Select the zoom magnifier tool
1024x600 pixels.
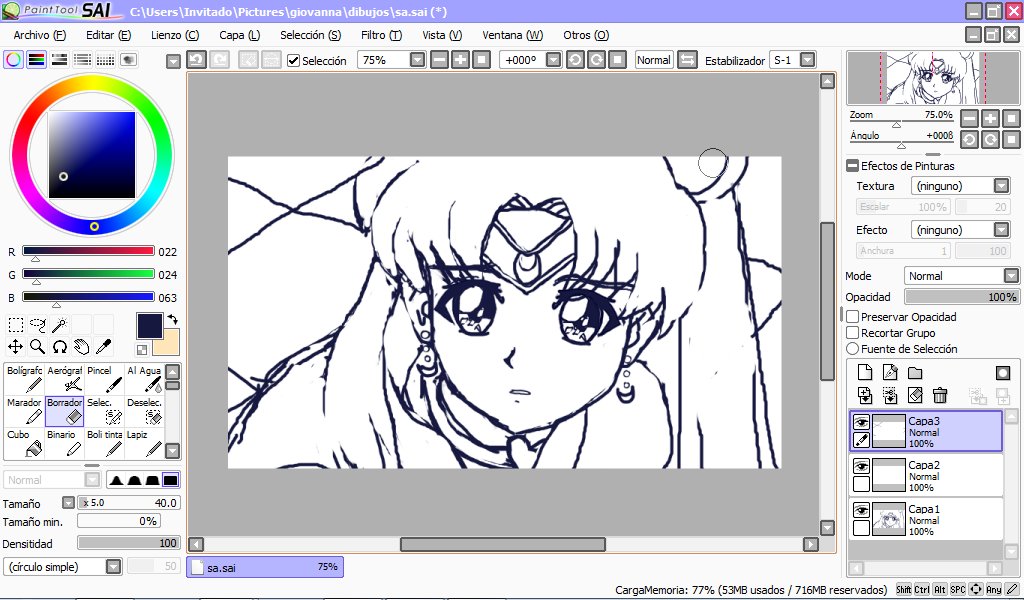click(38, 347)
